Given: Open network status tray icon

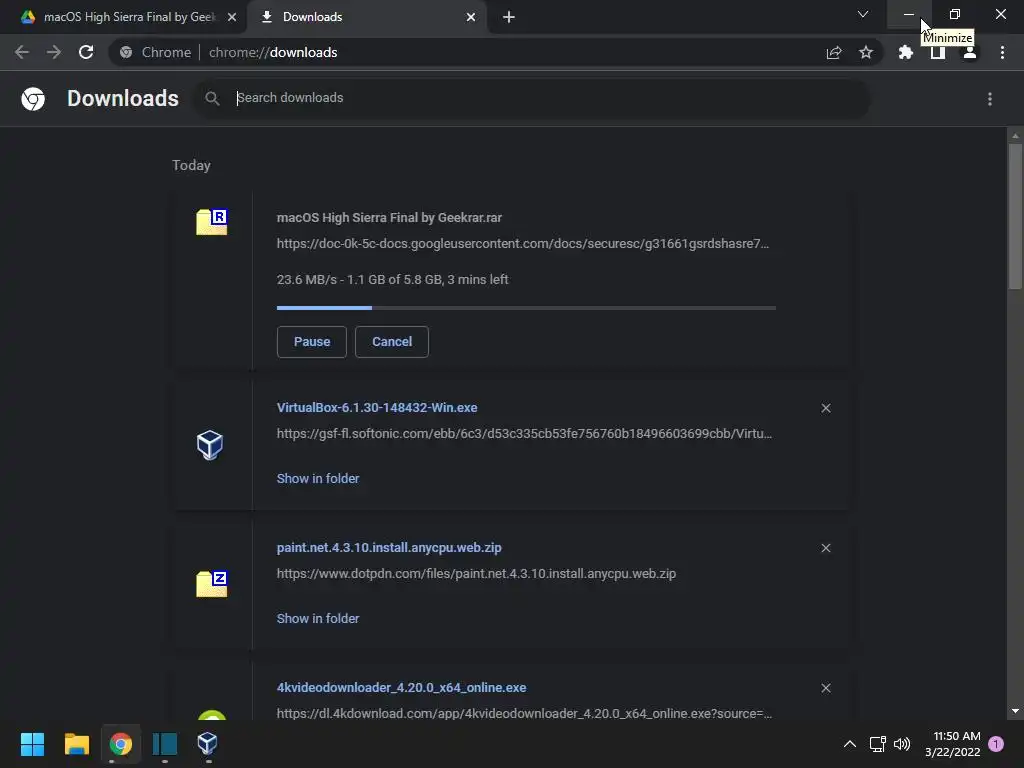Looking at the screenshot, I should pyautogui.click(x=877, y=744).
